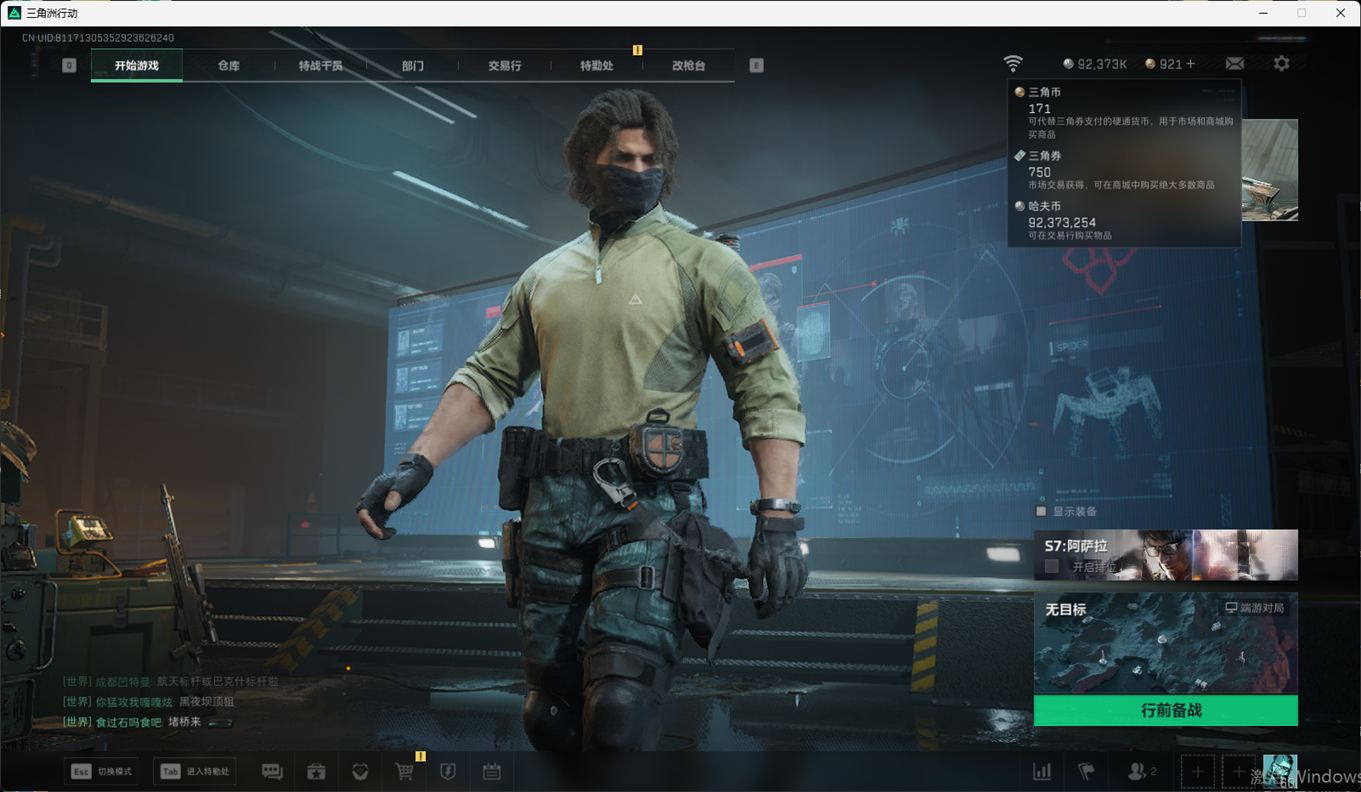Screen dimensions: 1361x792
Task: Open the settings gear icon
Action: (x=1281, y=64)
